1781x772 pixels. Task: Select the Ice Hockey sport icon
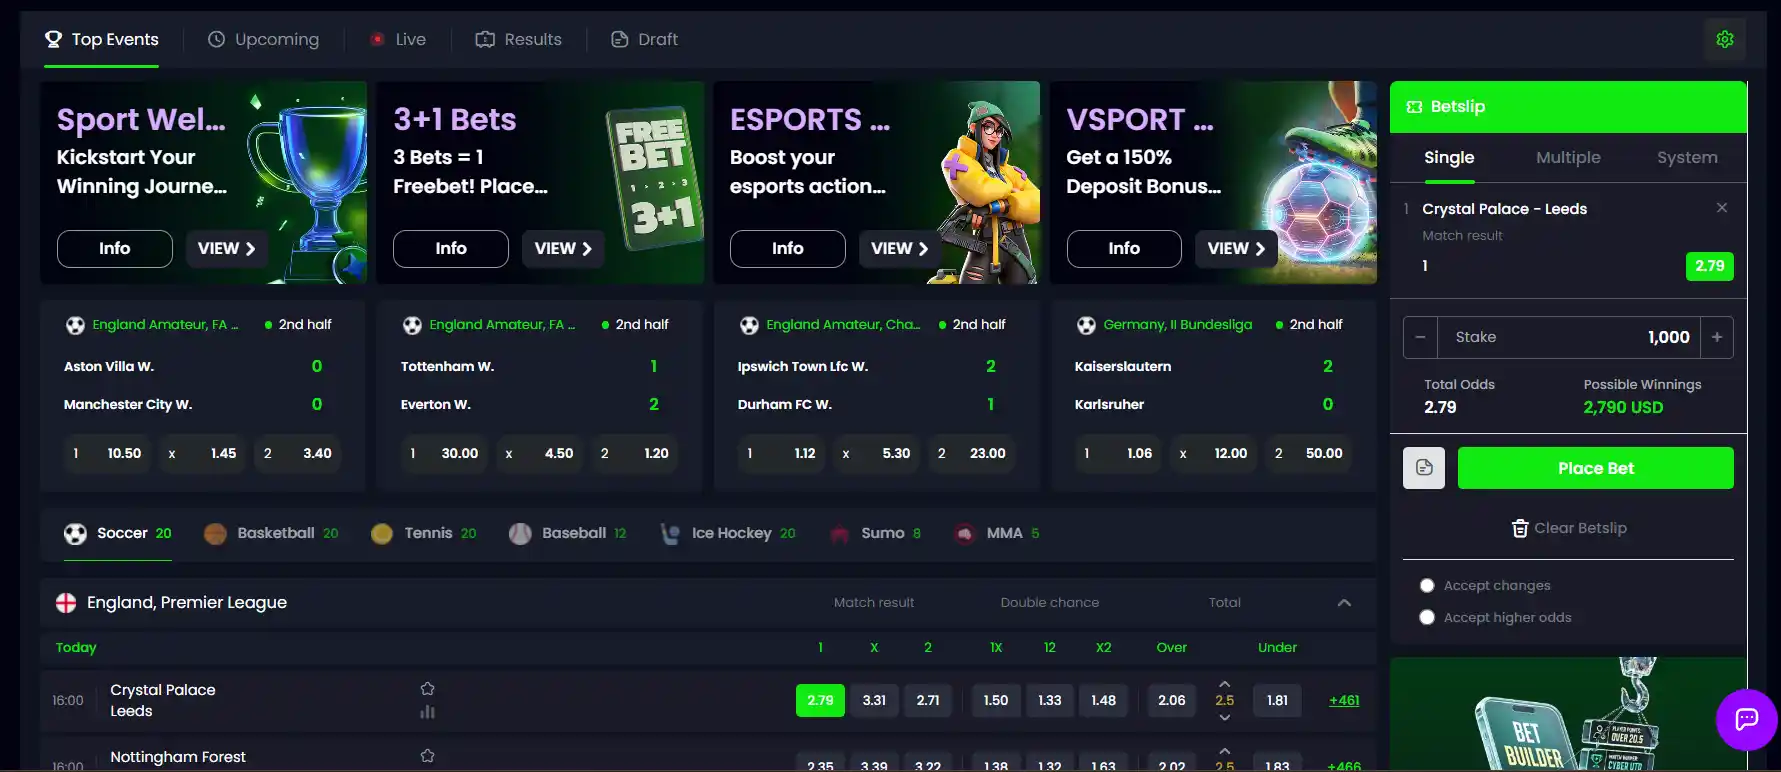click(670, 534)
